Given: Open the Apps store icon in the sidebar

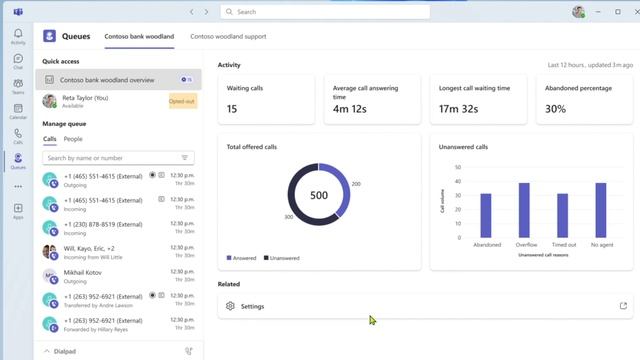Looking at the screenshot, I should pos(18,211).
